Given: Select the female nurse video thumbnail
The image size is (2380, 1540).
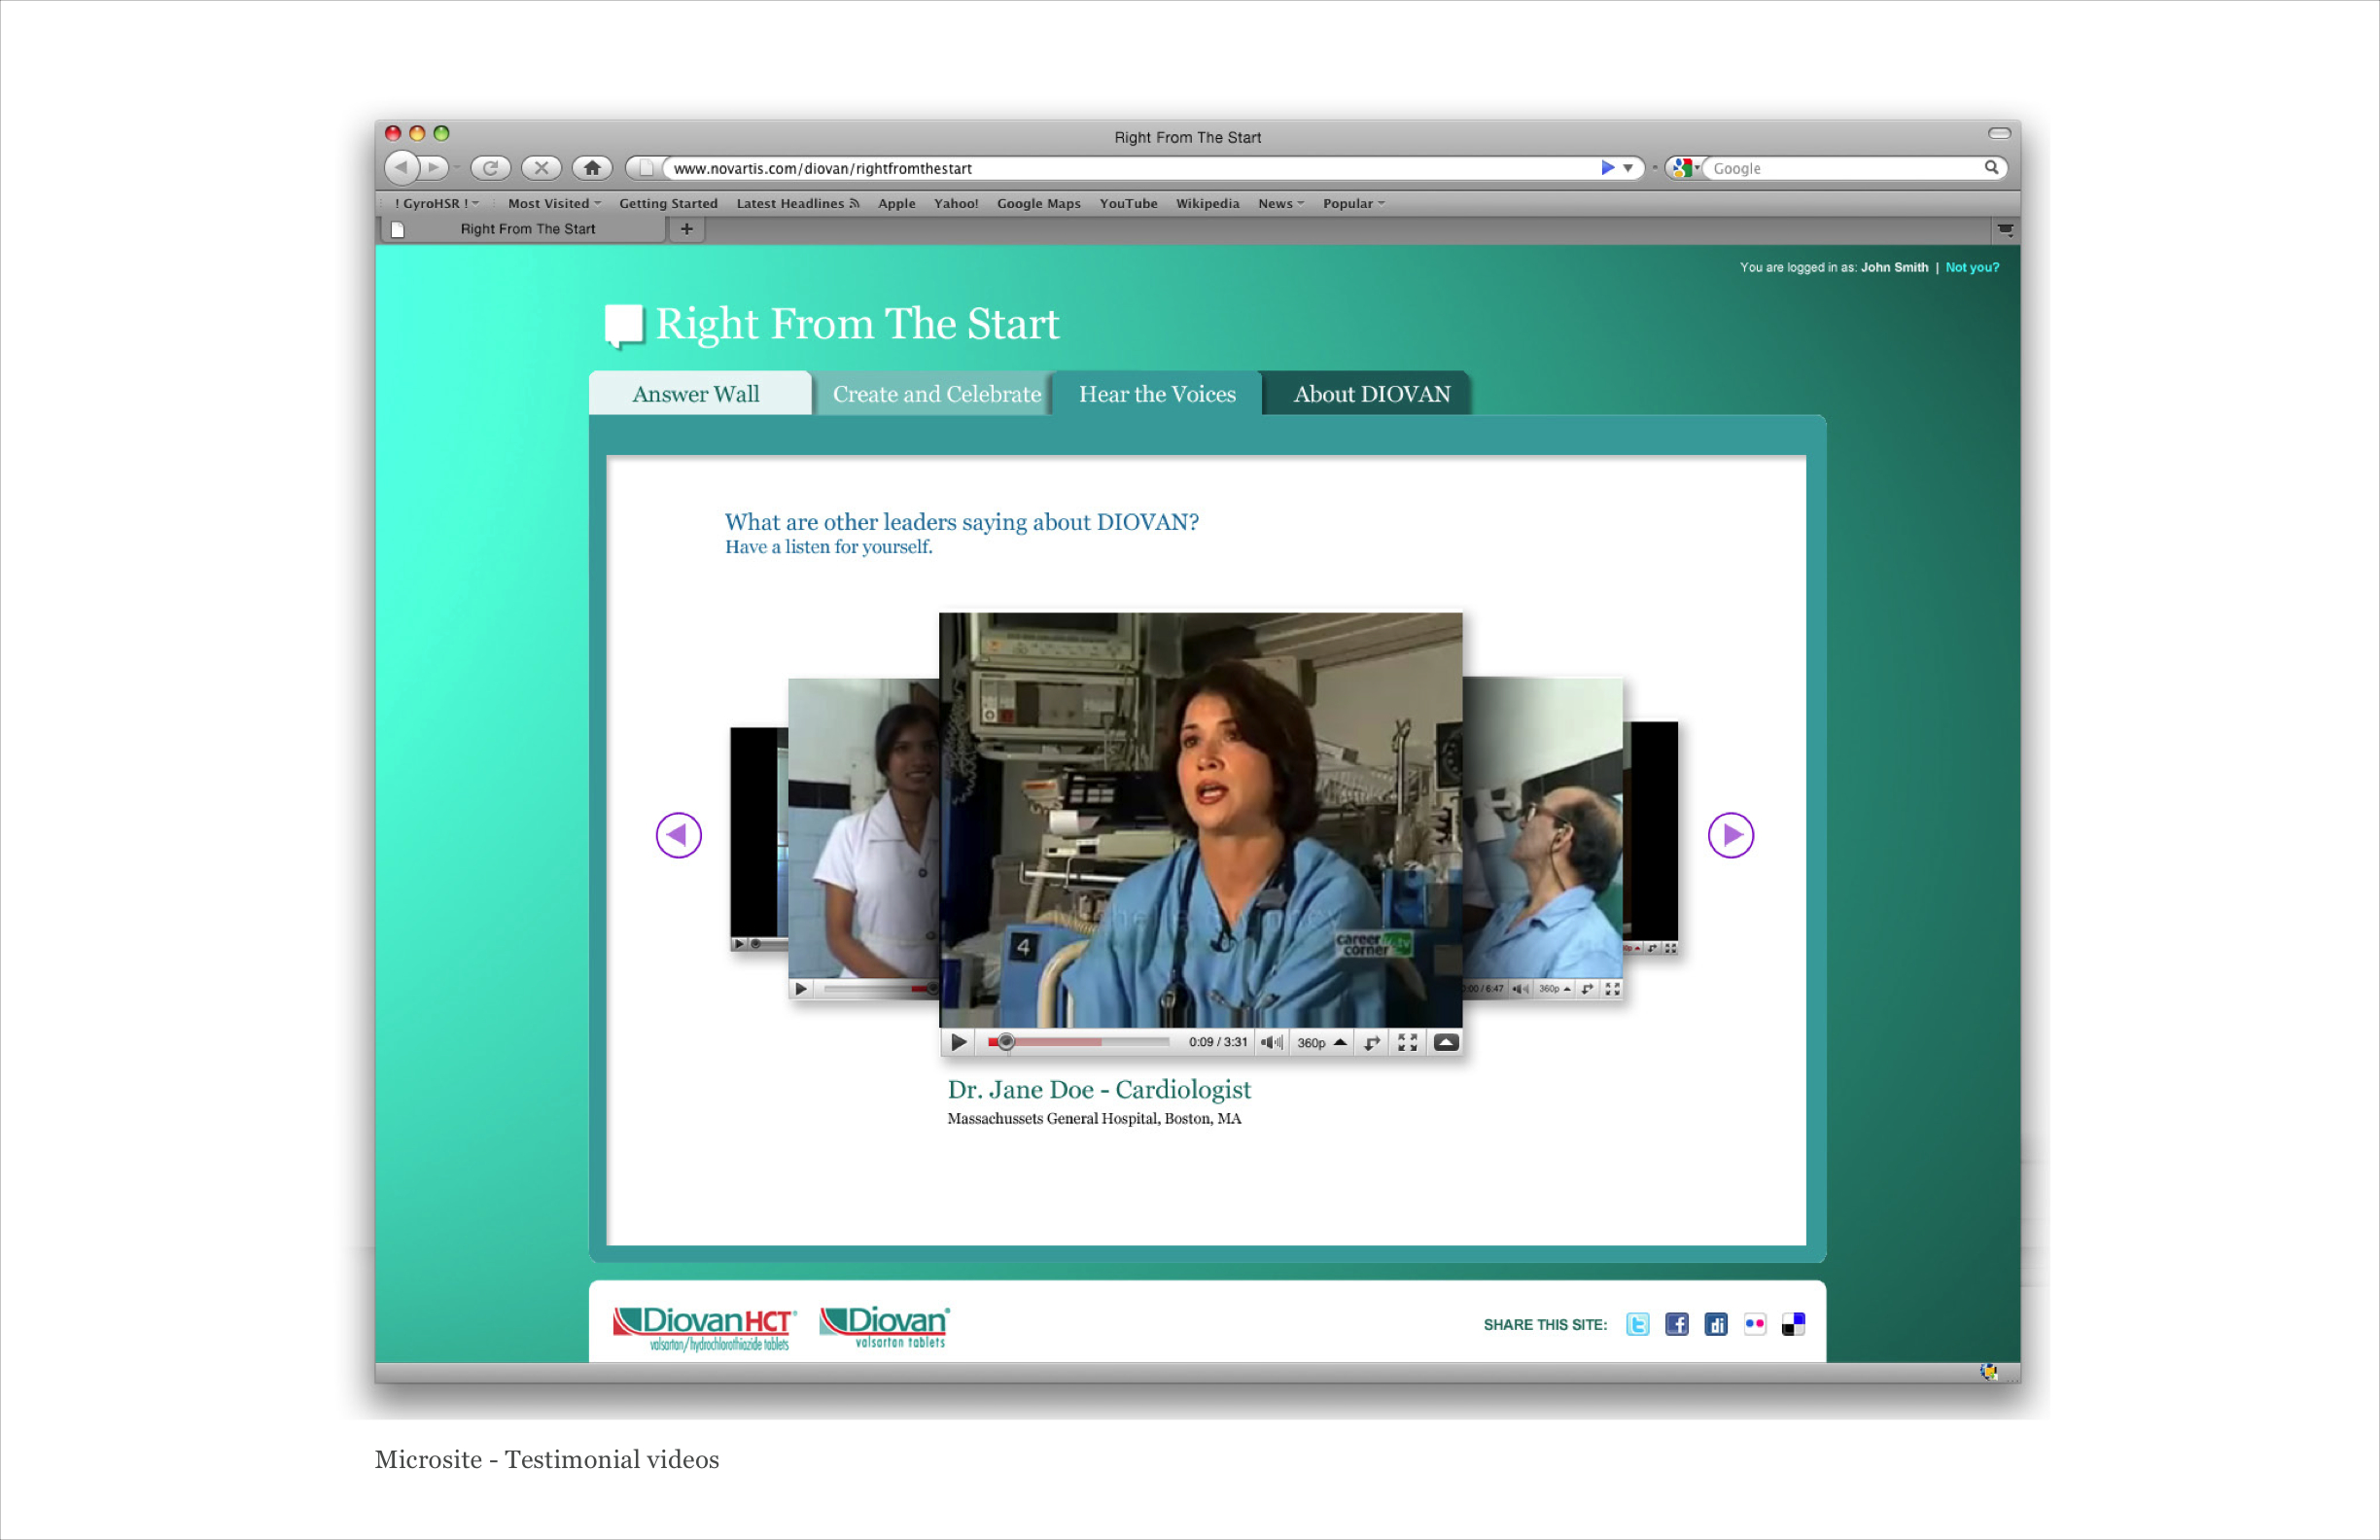Looking at the screenshot, I should click(863, 828).
